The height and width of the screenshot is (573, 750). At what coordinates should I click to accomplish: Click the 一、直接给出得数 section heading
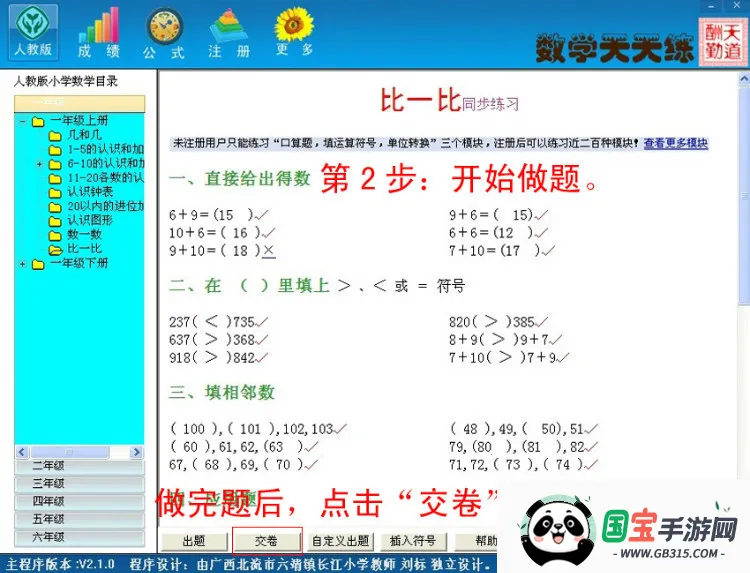[x=240, y=179]
